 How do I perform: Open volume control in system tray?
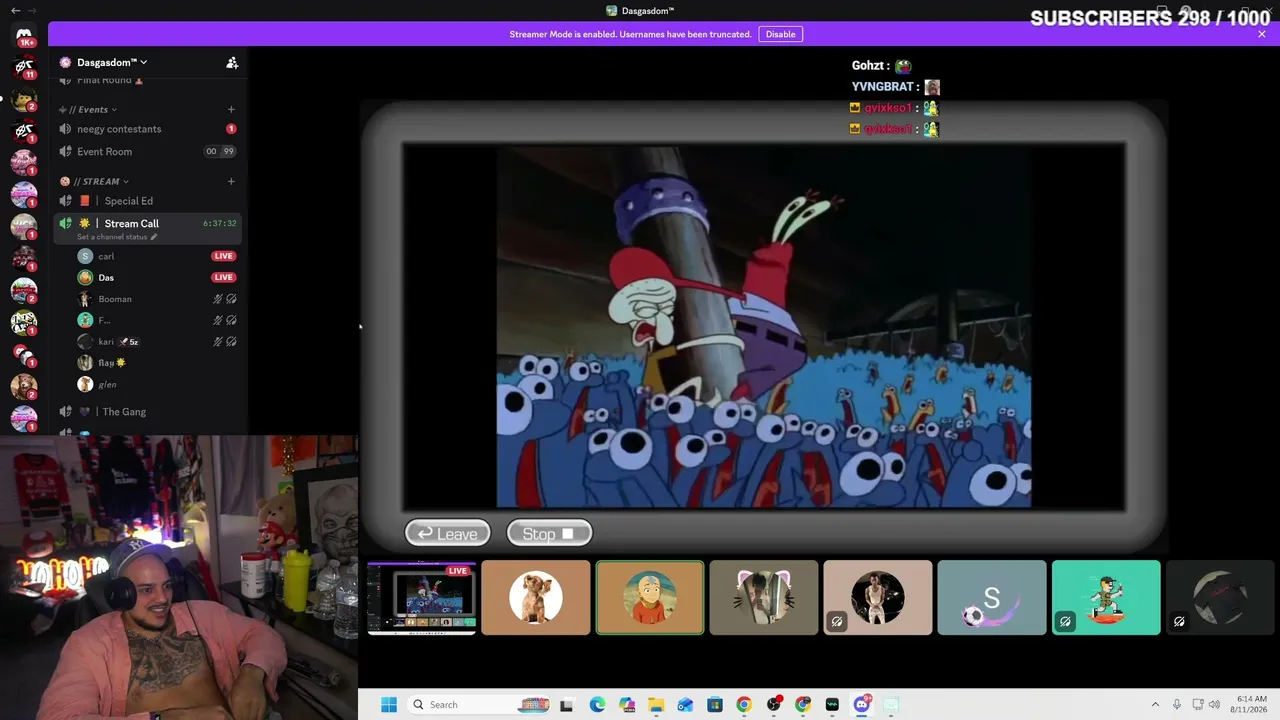1215,705
